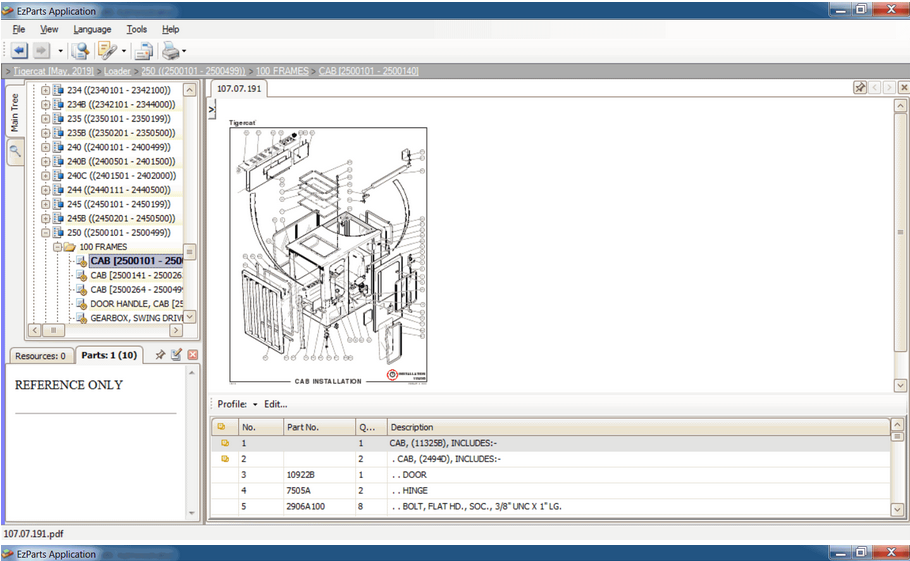The height and width of the screenshot is (561, 910).
Task: Select 240C ((2401501 - 2402000)) in tree
Action: [x=121, y=176]
